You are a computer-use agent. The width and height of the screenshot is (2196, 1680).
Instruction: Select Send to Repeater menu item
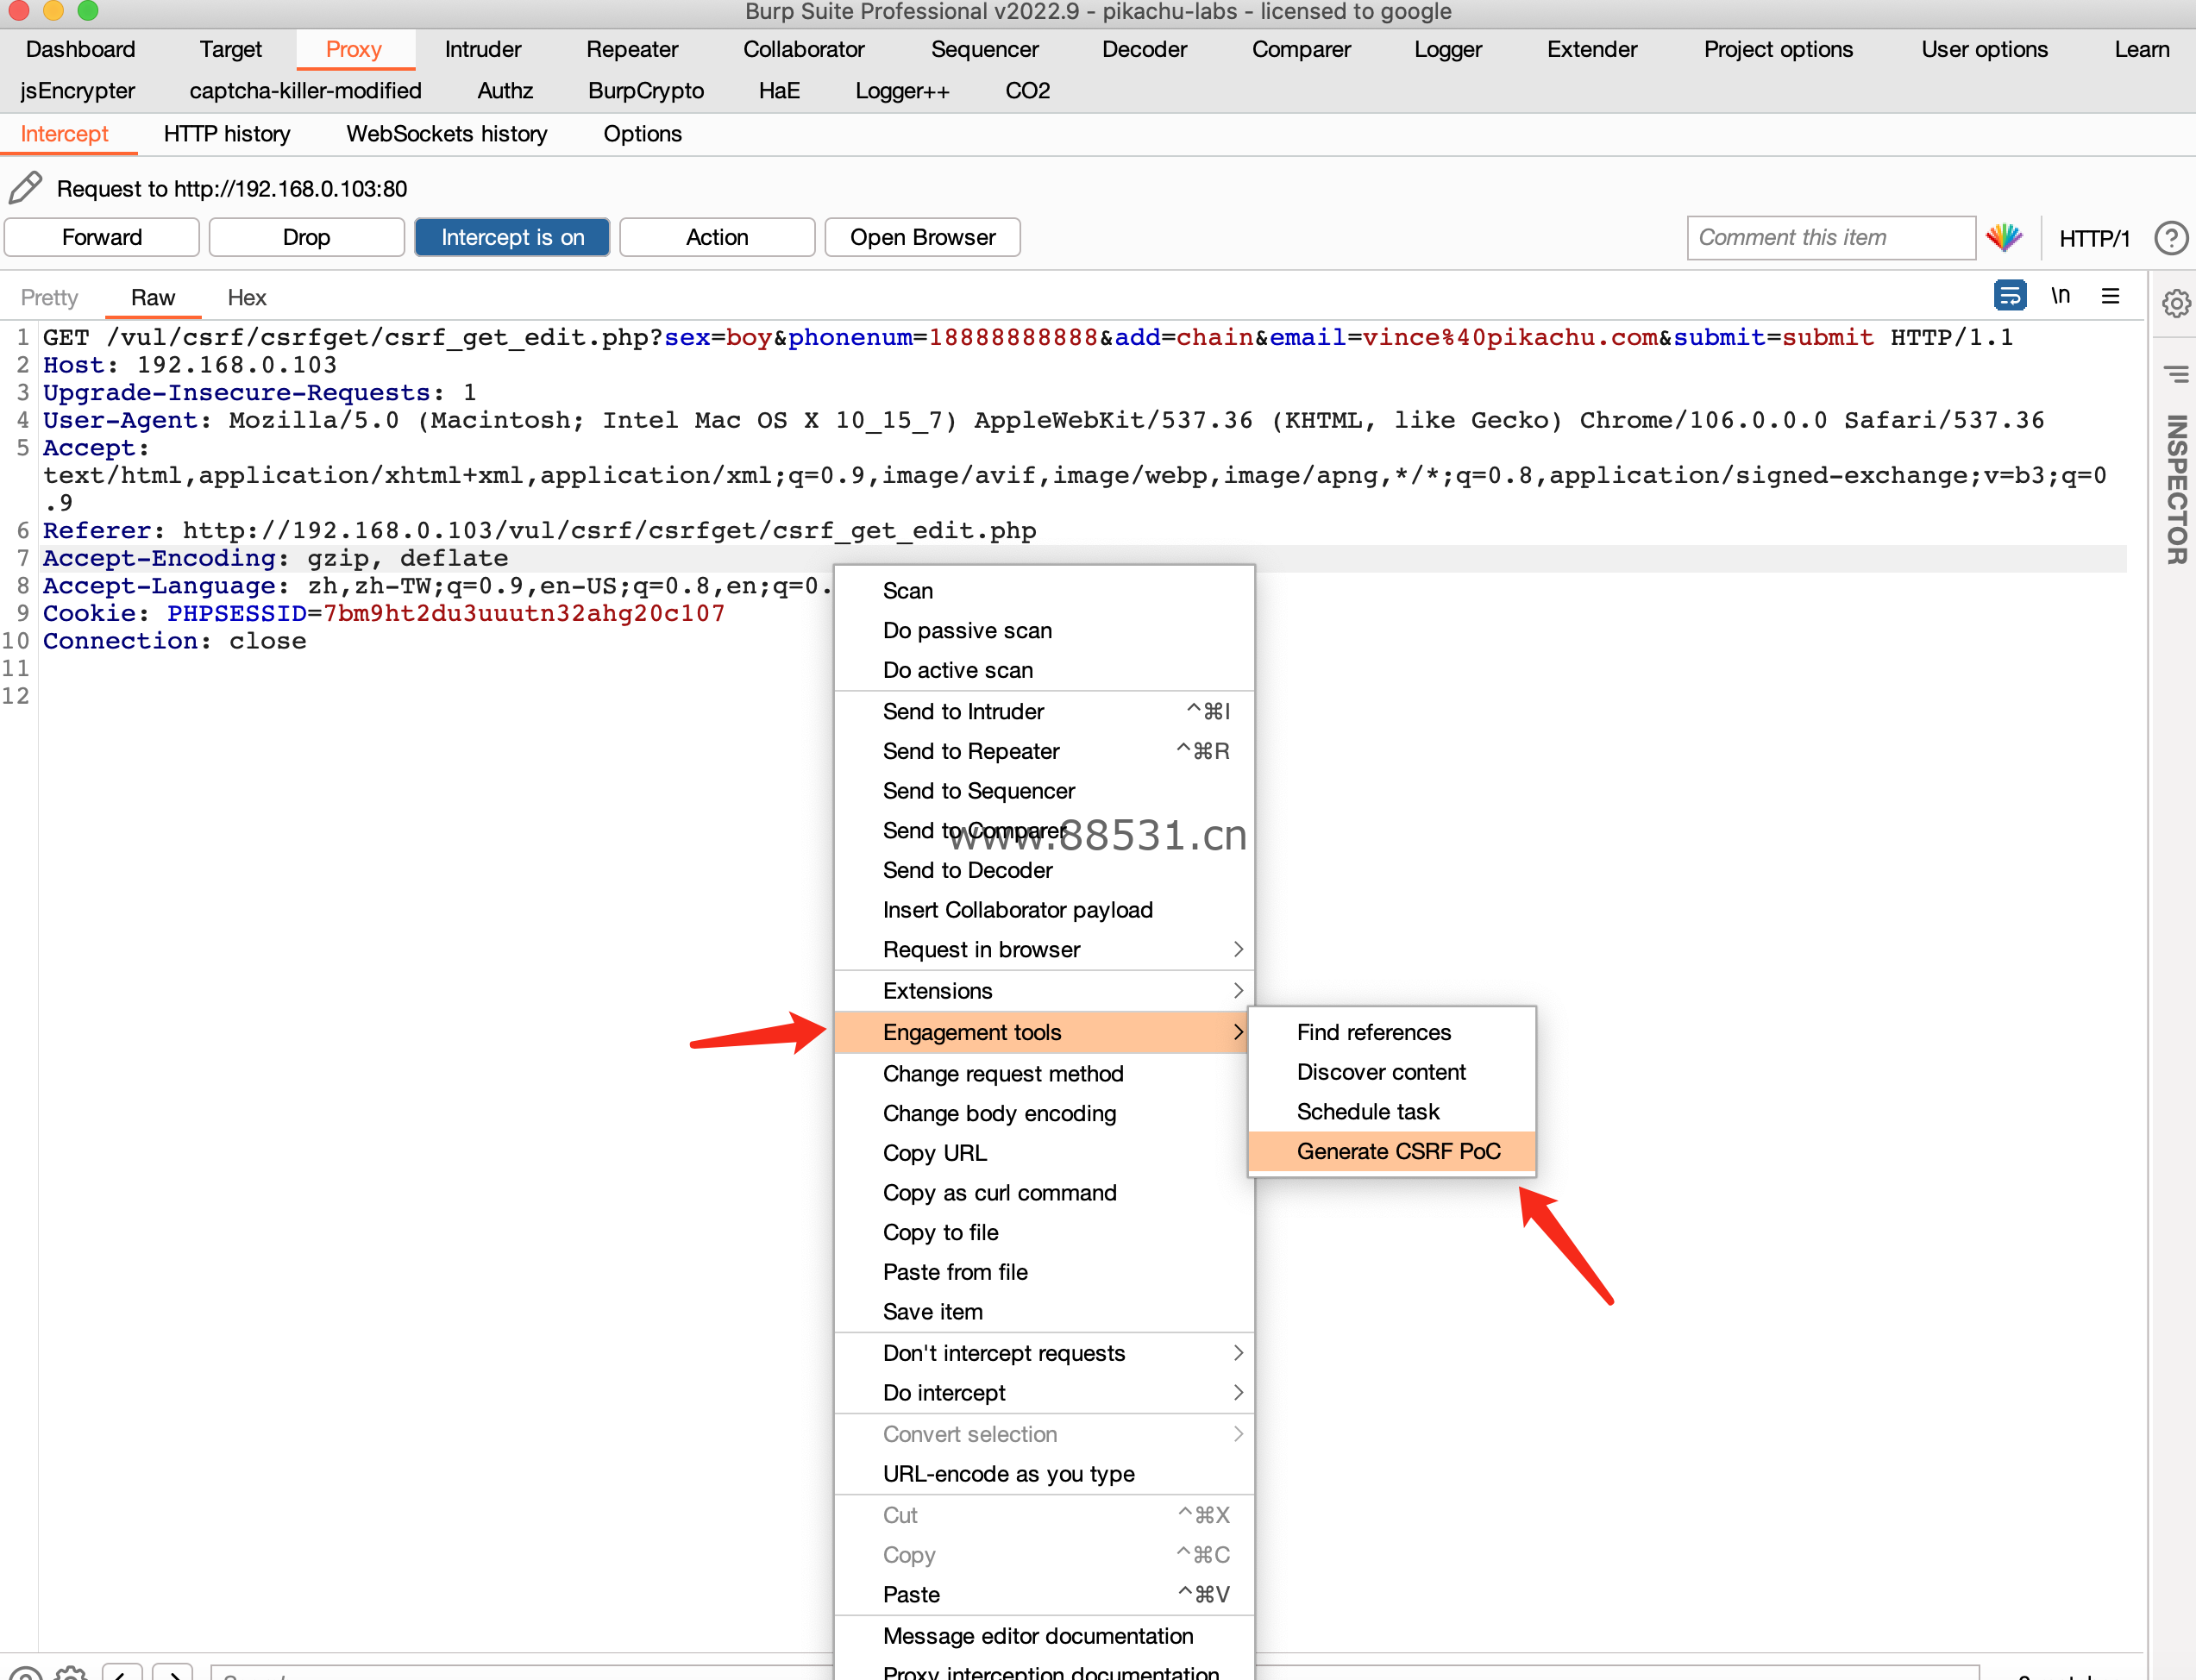[1044, 751]
